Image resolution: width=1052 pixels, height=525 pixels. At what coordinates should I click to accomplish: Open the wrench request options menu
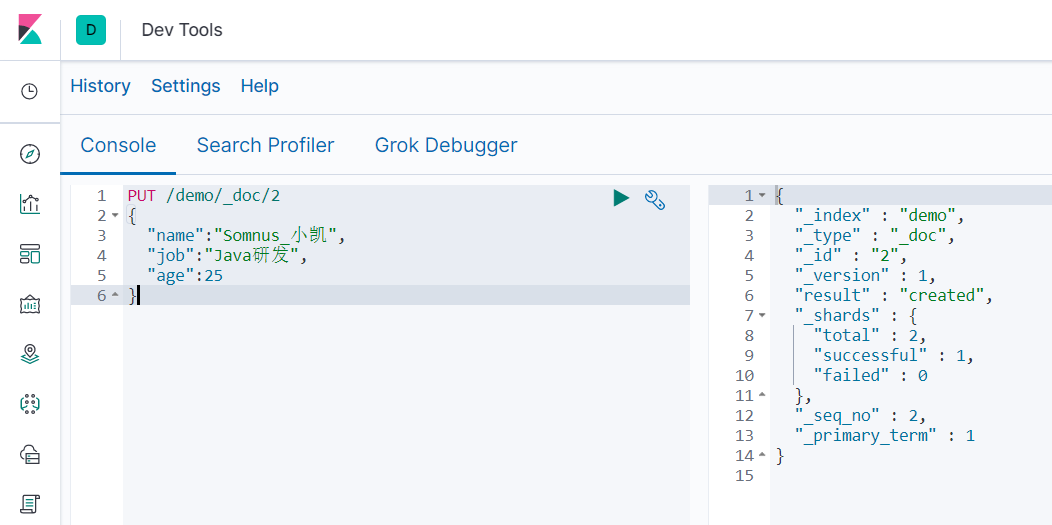[x=655, y=199]
